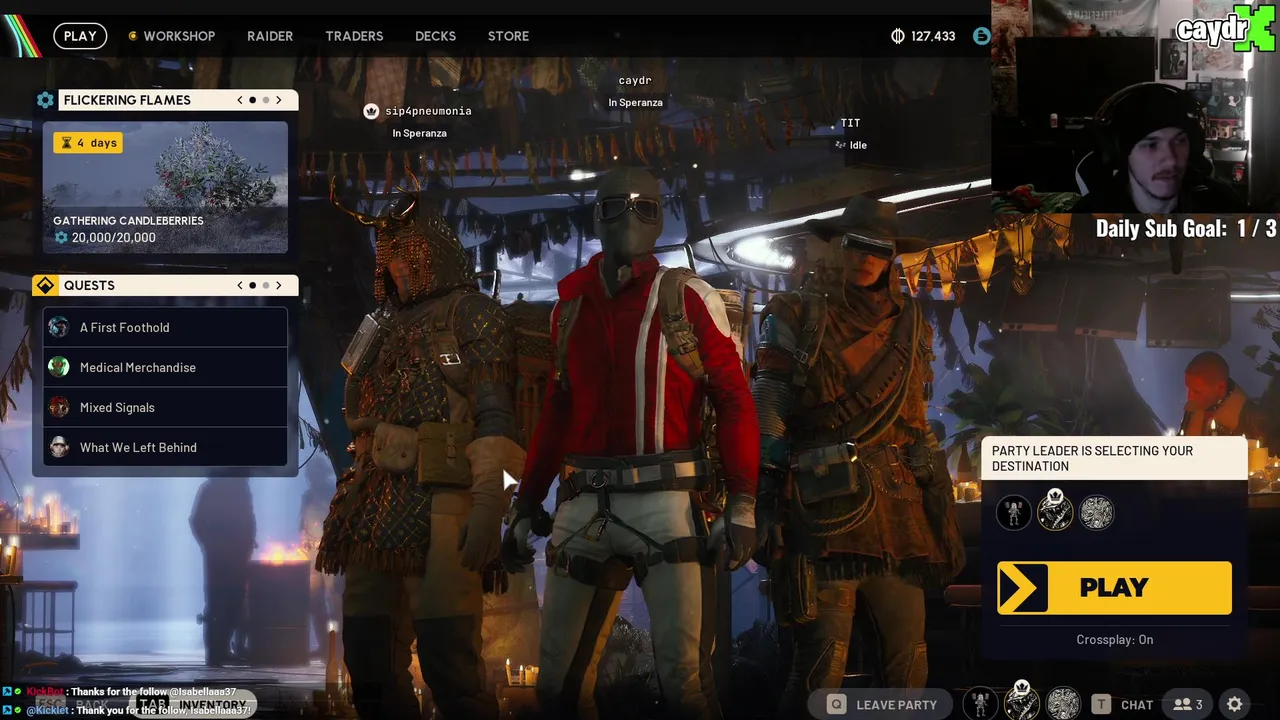Toggle the Crossplay: On setting

pyautogui.click(x=1114, y=640)
